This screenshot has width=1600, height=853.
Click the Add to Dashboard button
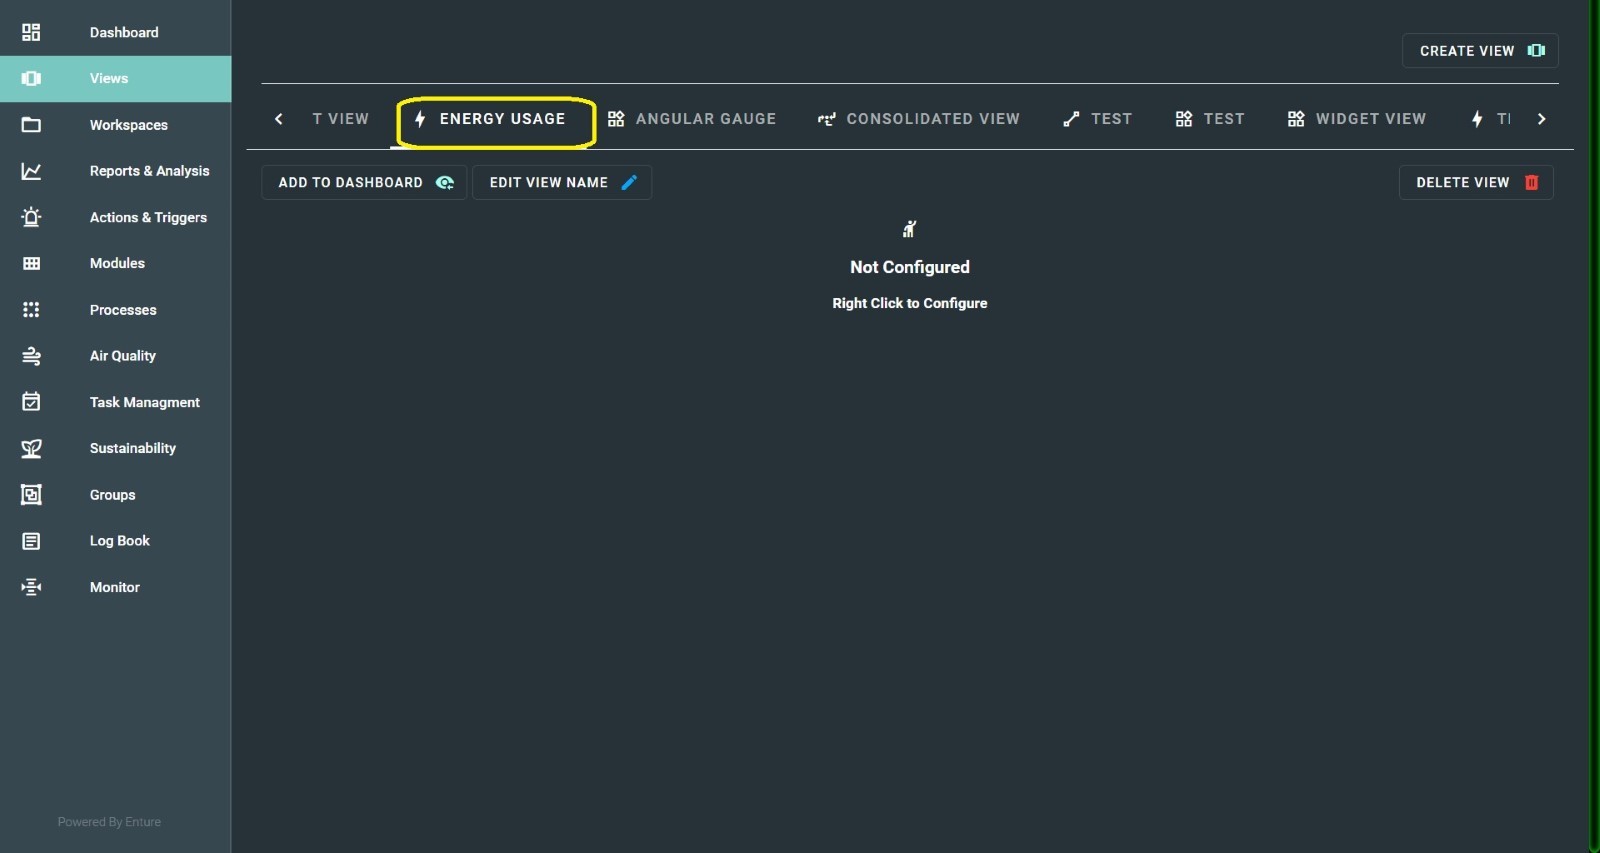point(364,182)
